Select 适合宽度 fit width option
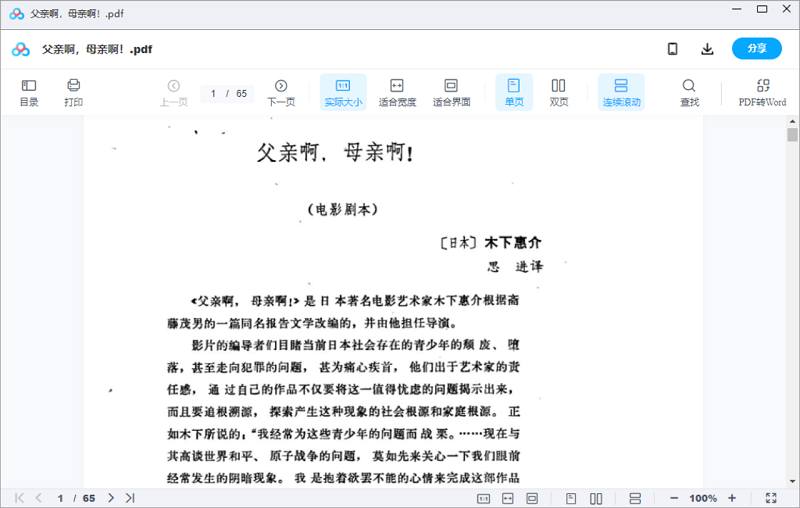 pos(397,93)
